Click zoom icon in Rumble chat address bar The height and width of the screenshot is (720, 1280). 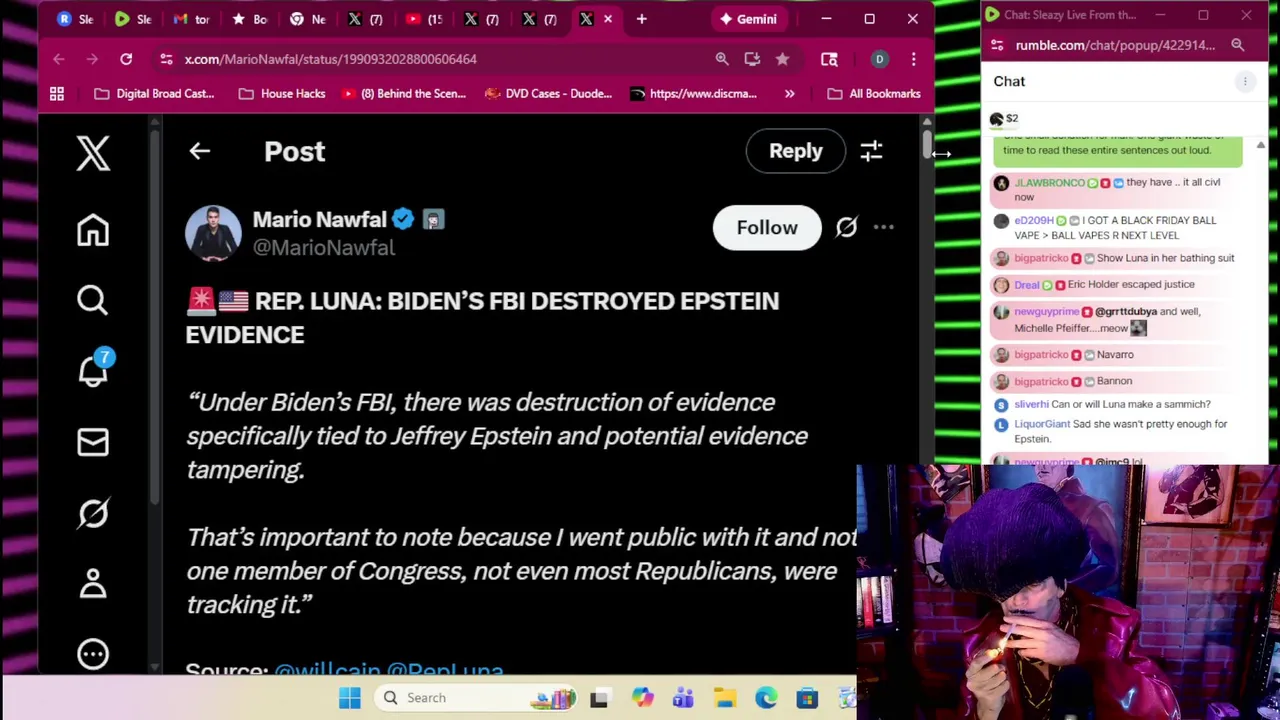coord(1237,45)
